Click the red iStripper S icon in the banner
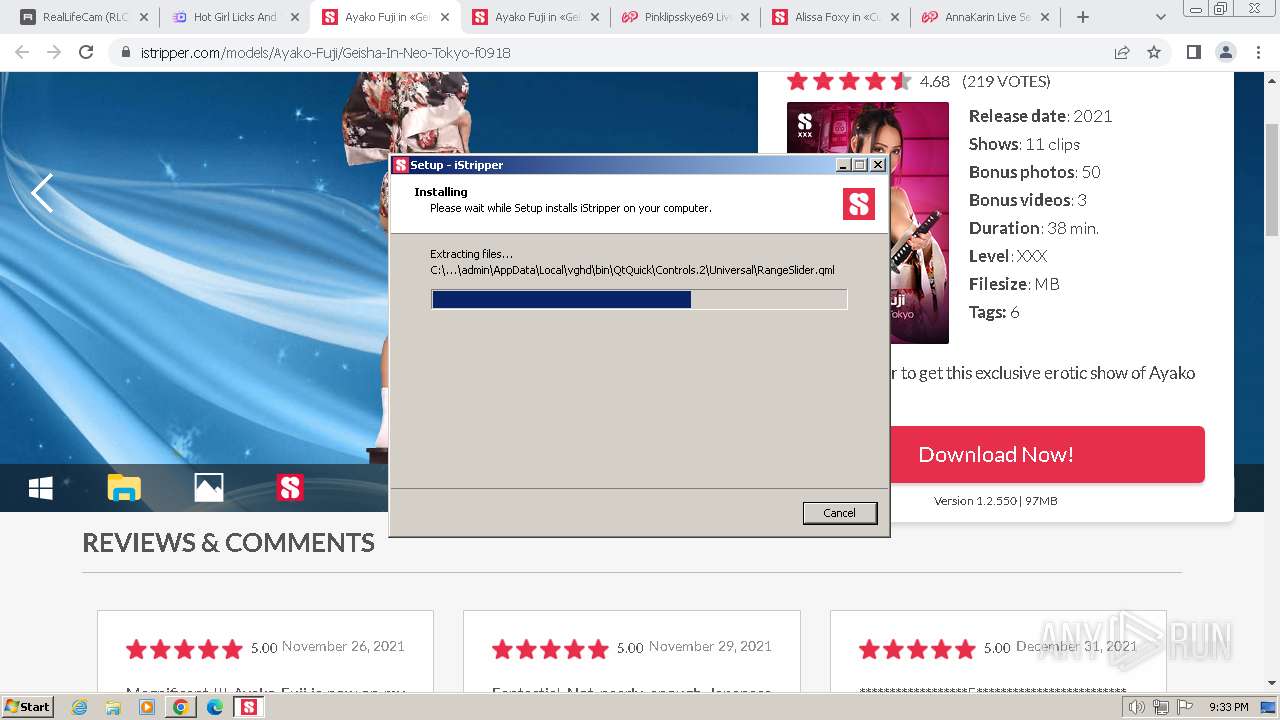This screenshot has width=1280, height=720. tap(290, 487)
